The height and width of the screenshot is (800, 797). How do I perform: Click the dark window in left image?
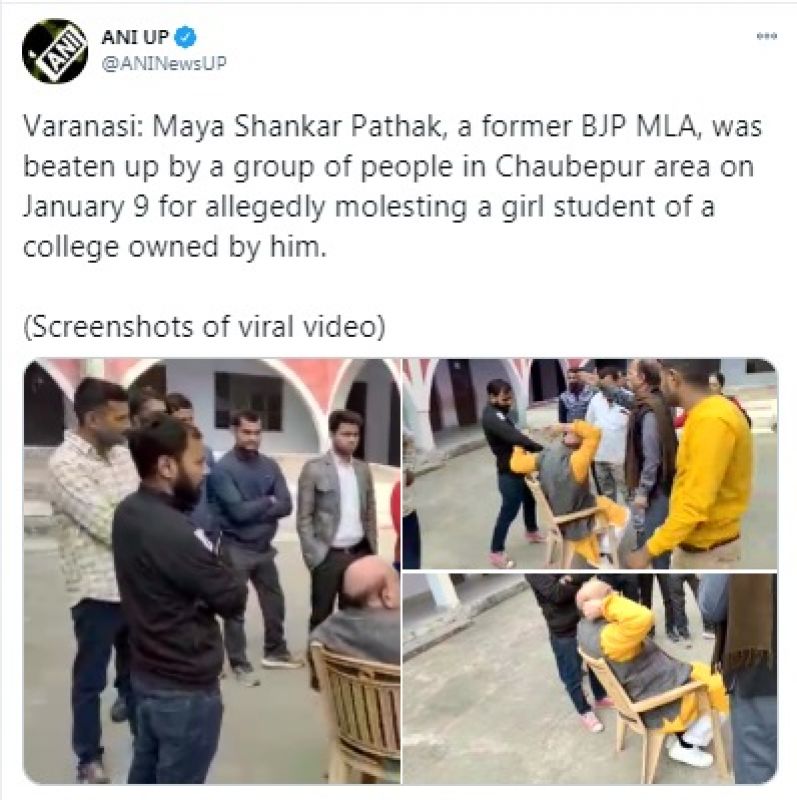click(x=248, y=401)
